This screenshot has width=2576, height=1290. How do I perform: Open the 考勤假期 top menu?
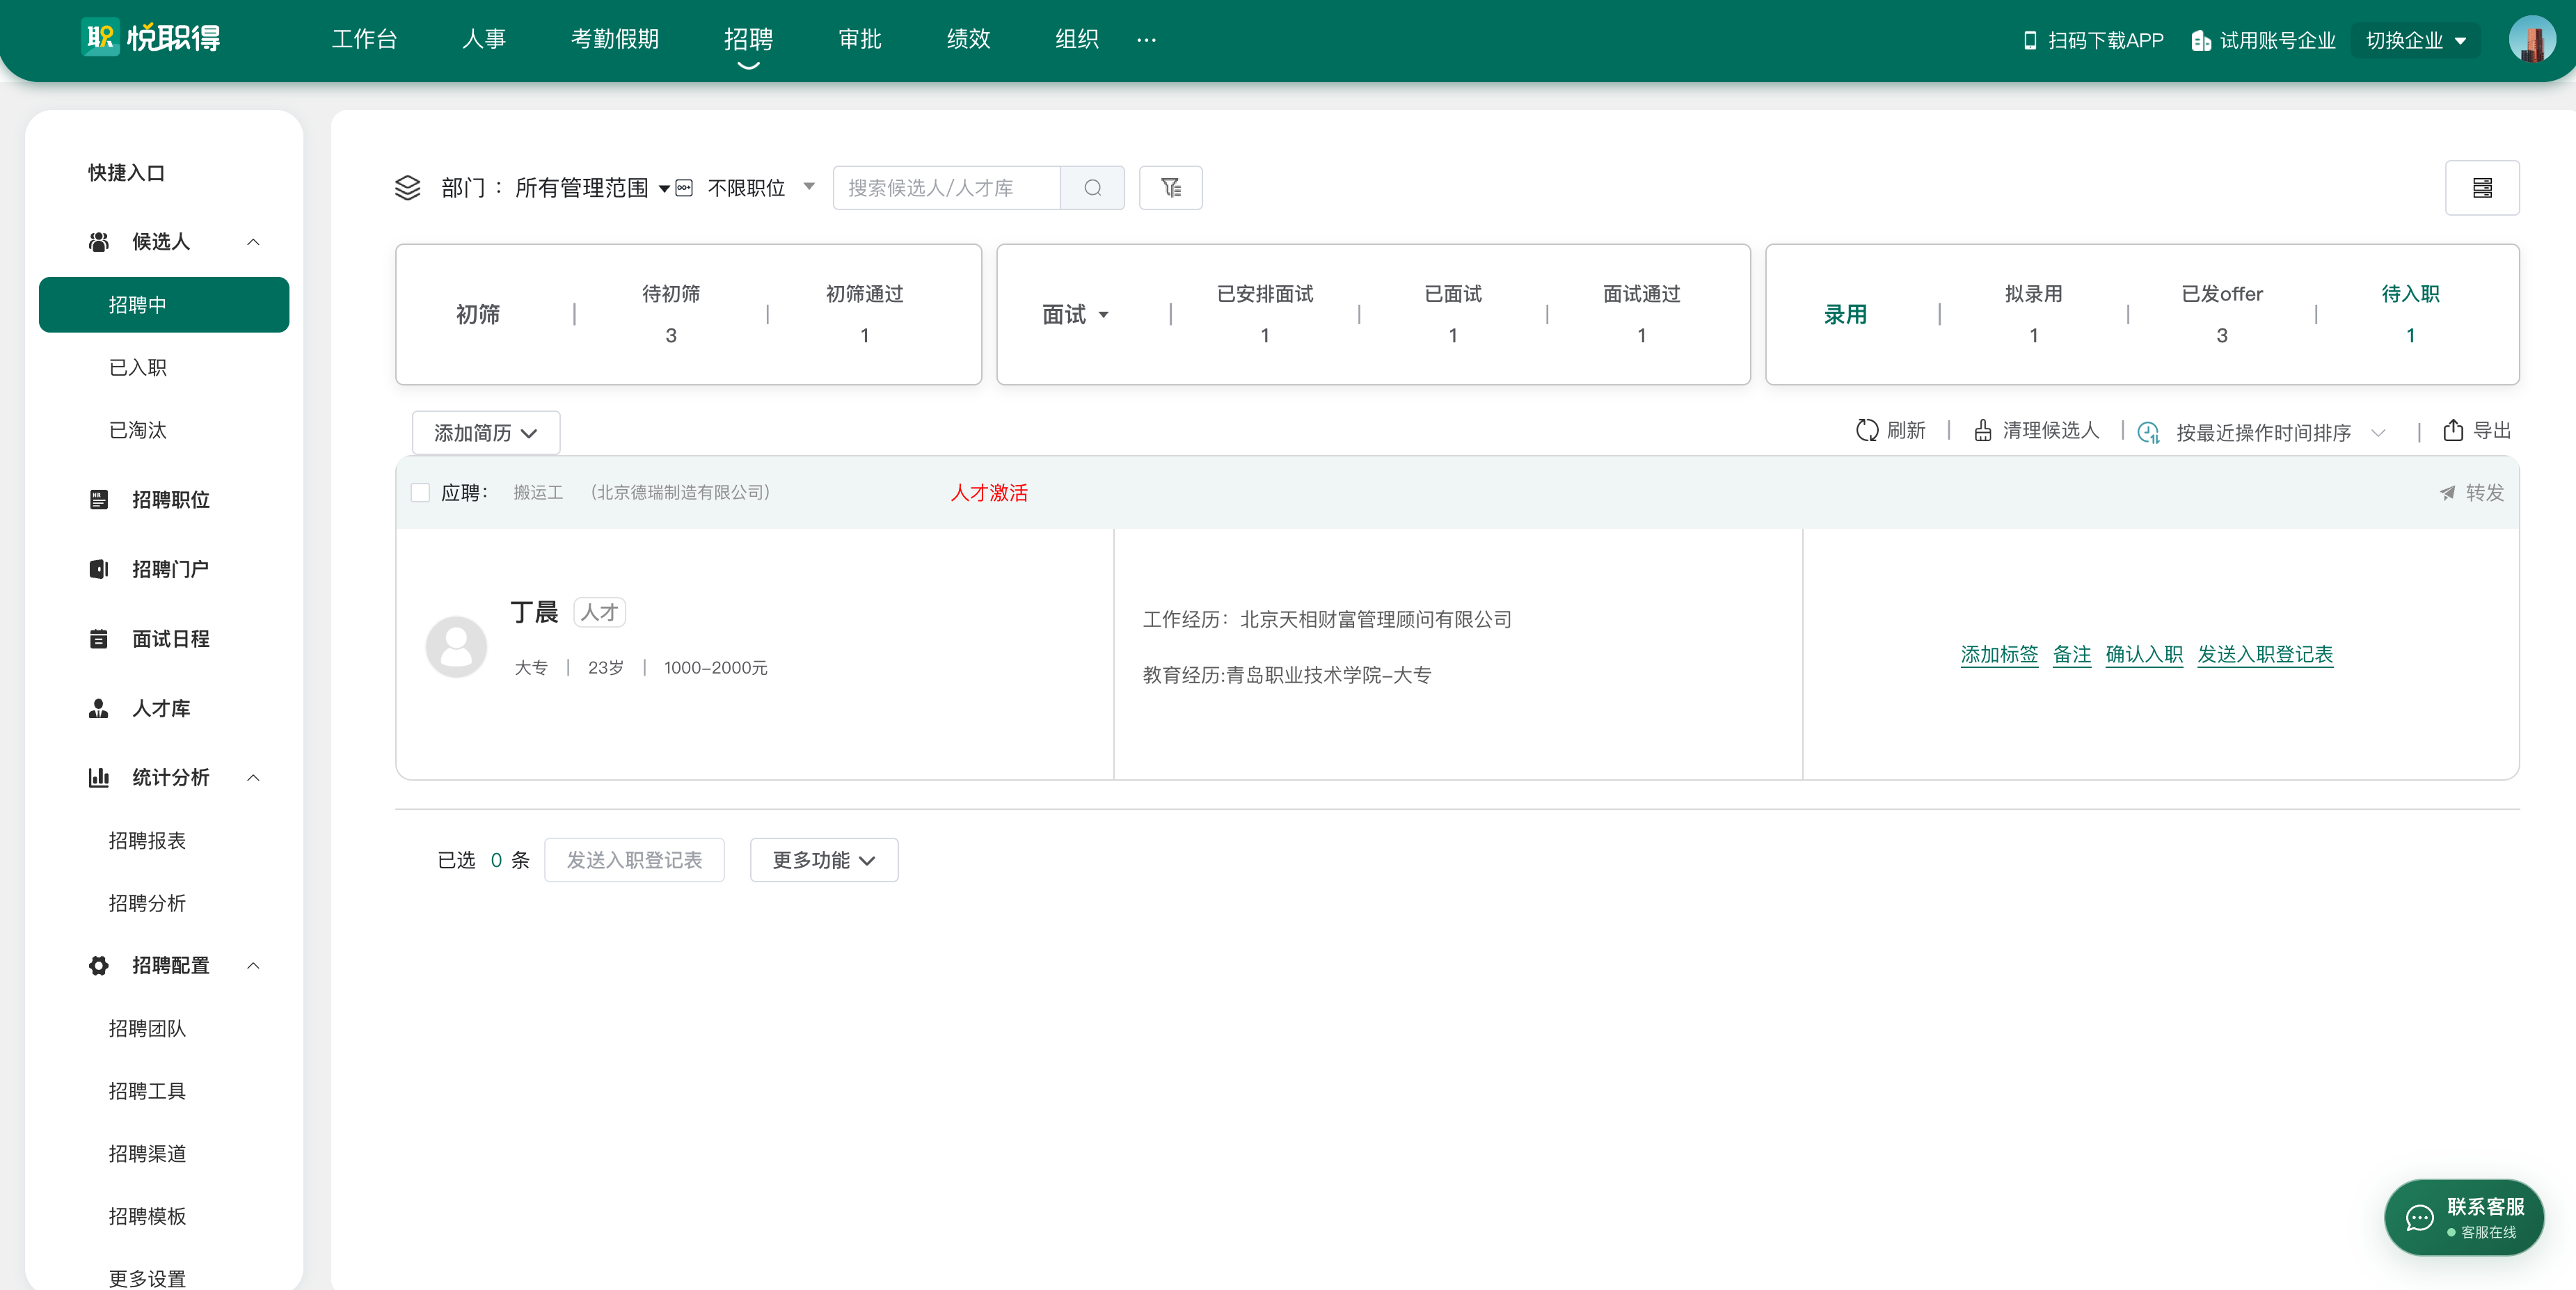614,39
